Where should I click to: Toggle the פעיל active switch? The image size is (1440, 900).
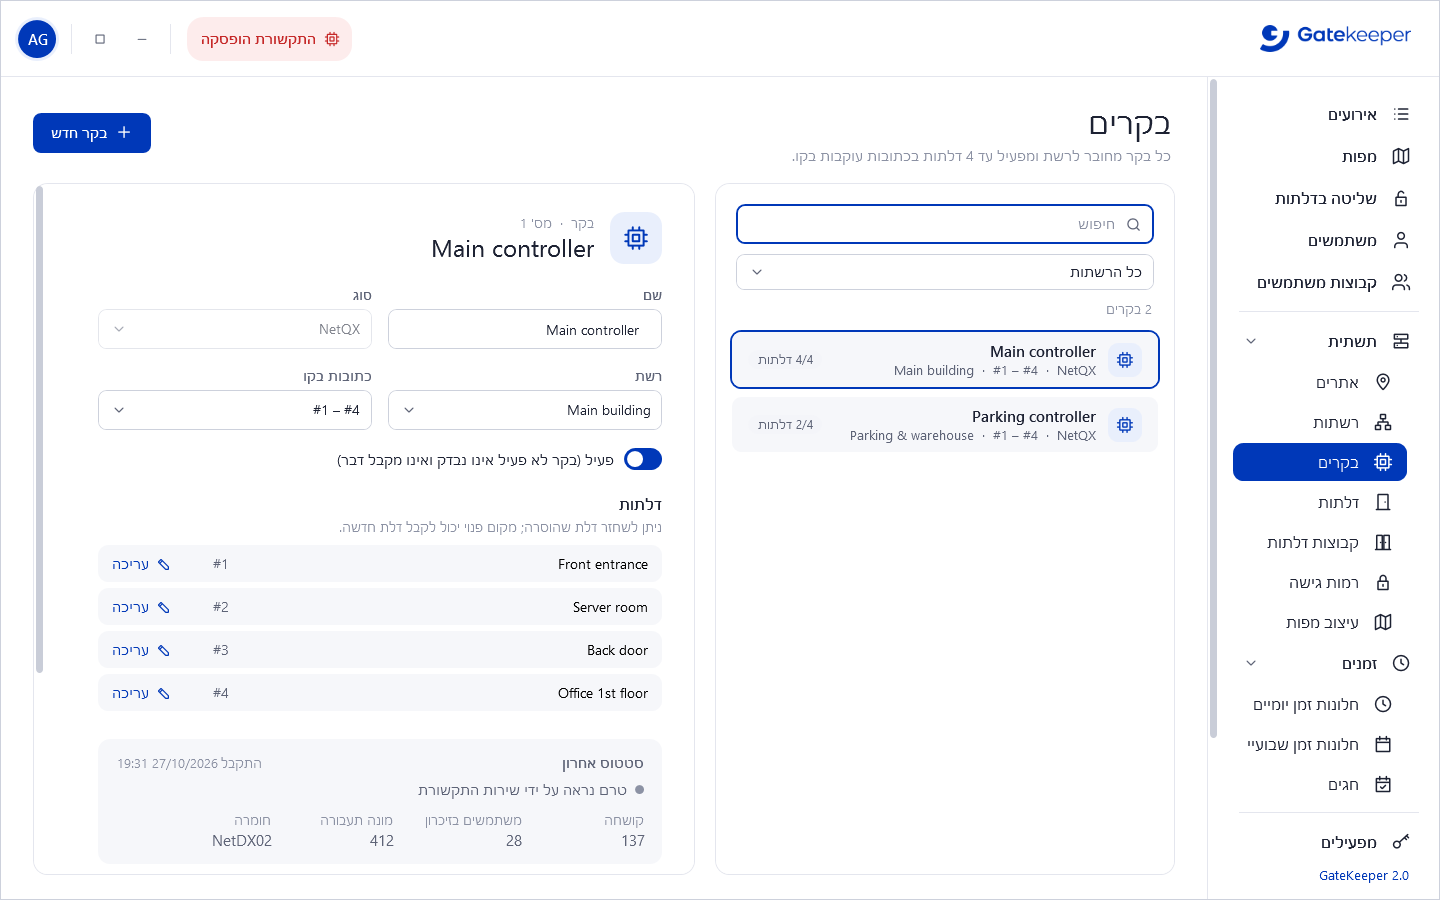tap(643, 459)
